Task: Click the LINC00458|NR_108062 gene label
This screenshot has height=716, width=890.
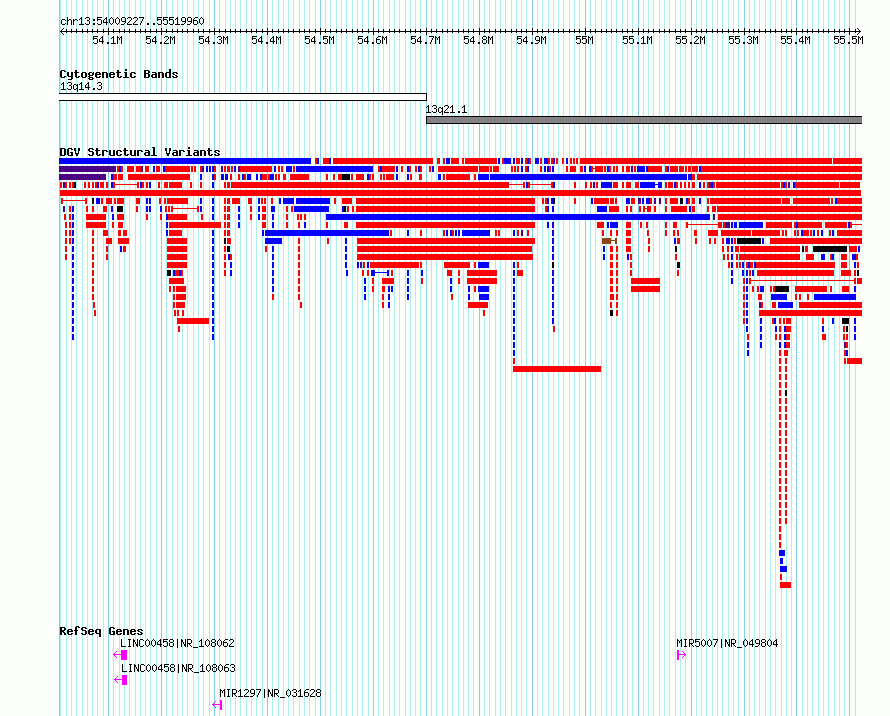Action: click(x=177, y=643)
